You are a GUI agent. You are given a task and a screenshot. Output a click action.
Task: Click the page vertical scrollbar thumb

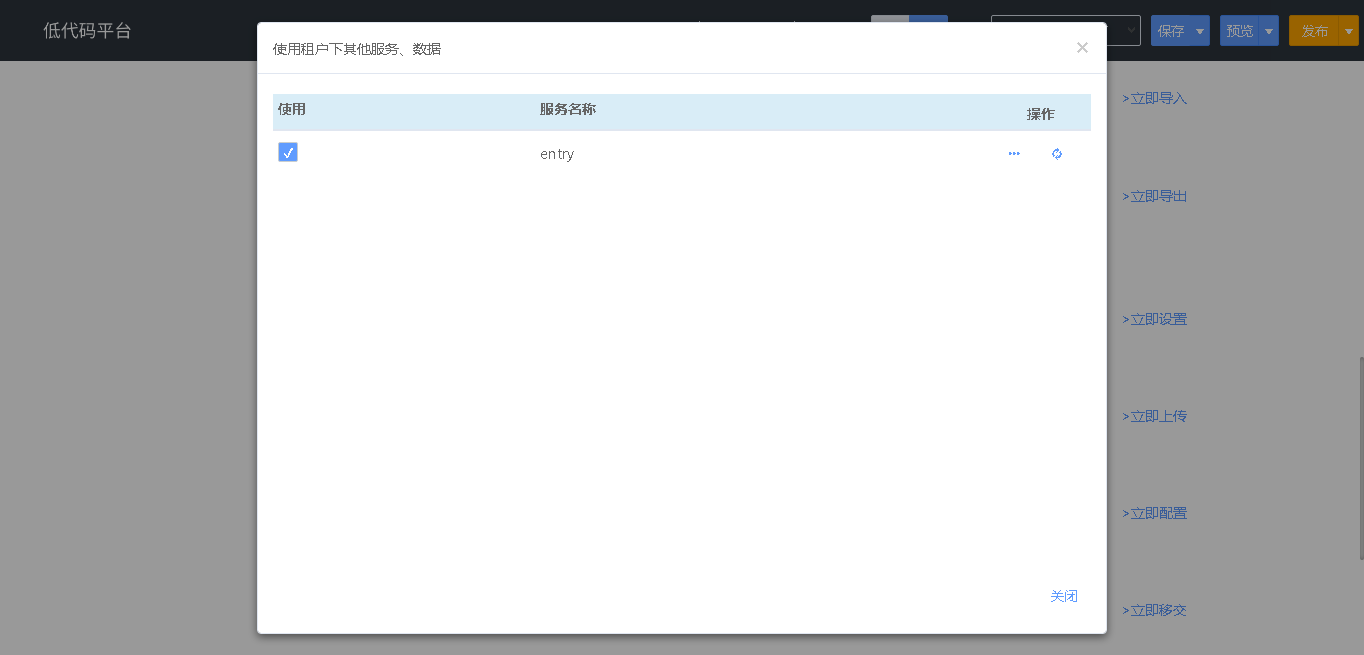[x=1361, y=458]
